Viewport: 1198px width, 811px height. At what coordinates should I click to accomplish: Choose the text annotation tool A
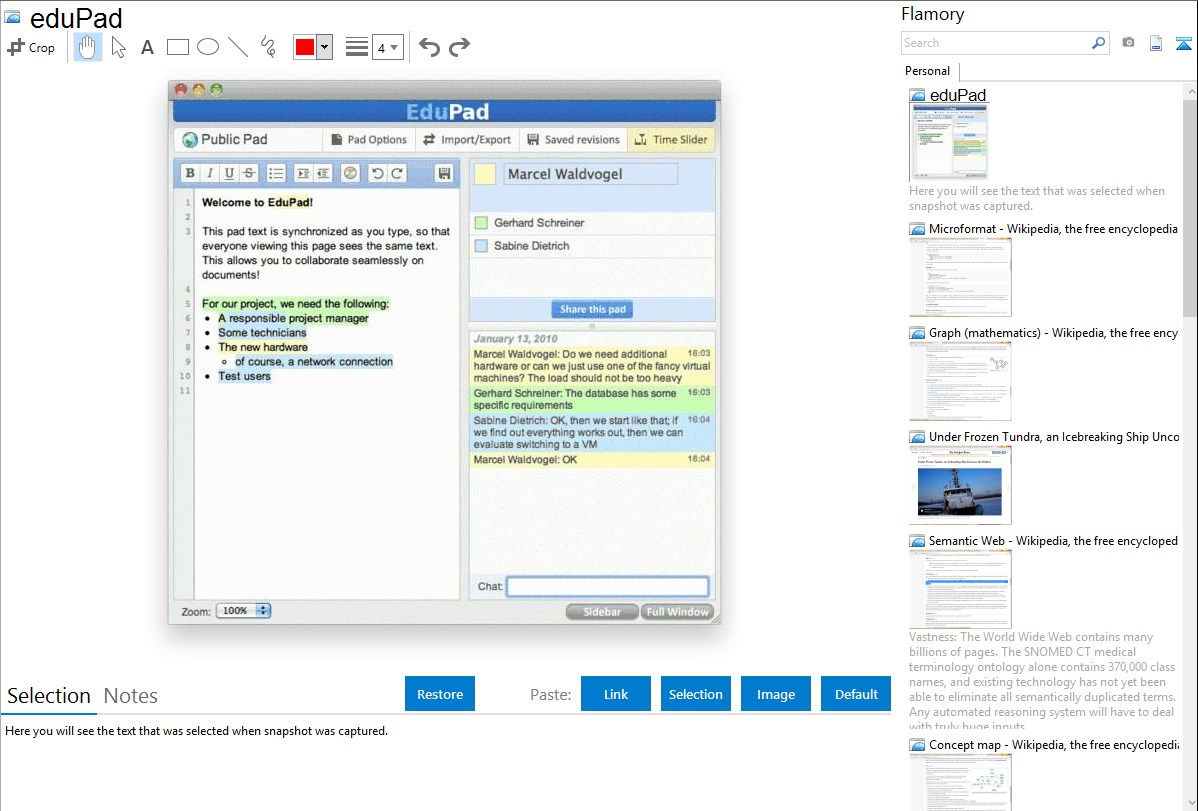point(147,47)
